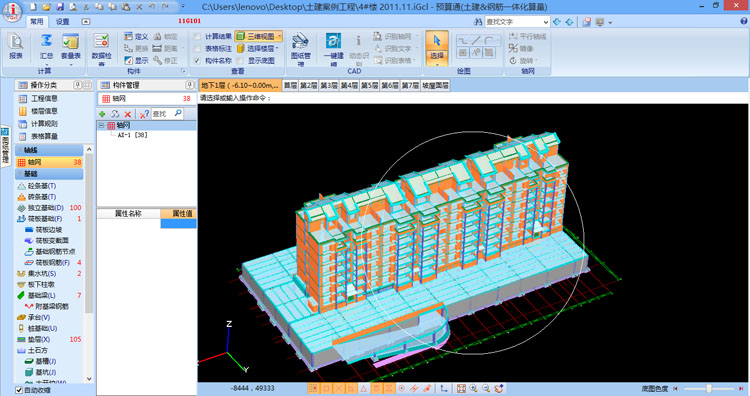This screenshot has height=396, width=750.
Task: Open the 报表 report tool
Action: point(16,46)
